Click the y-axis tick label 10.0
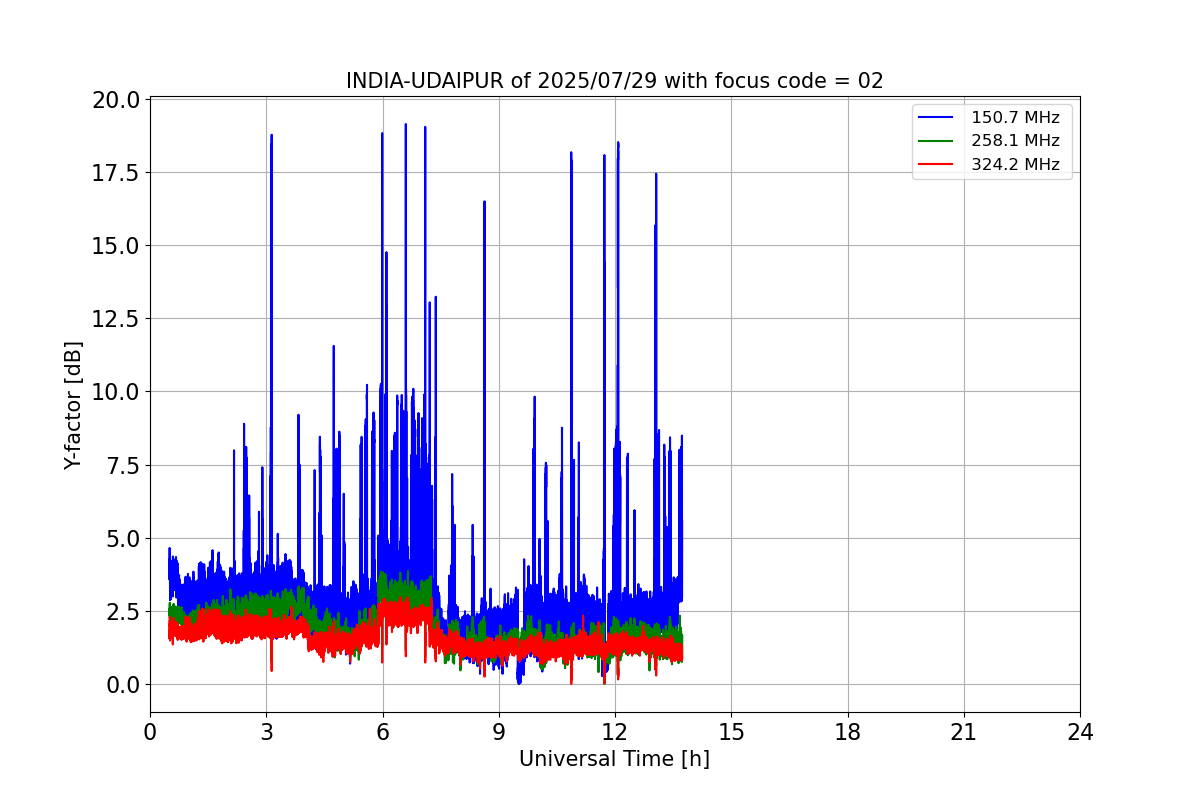 coord(116,392)
